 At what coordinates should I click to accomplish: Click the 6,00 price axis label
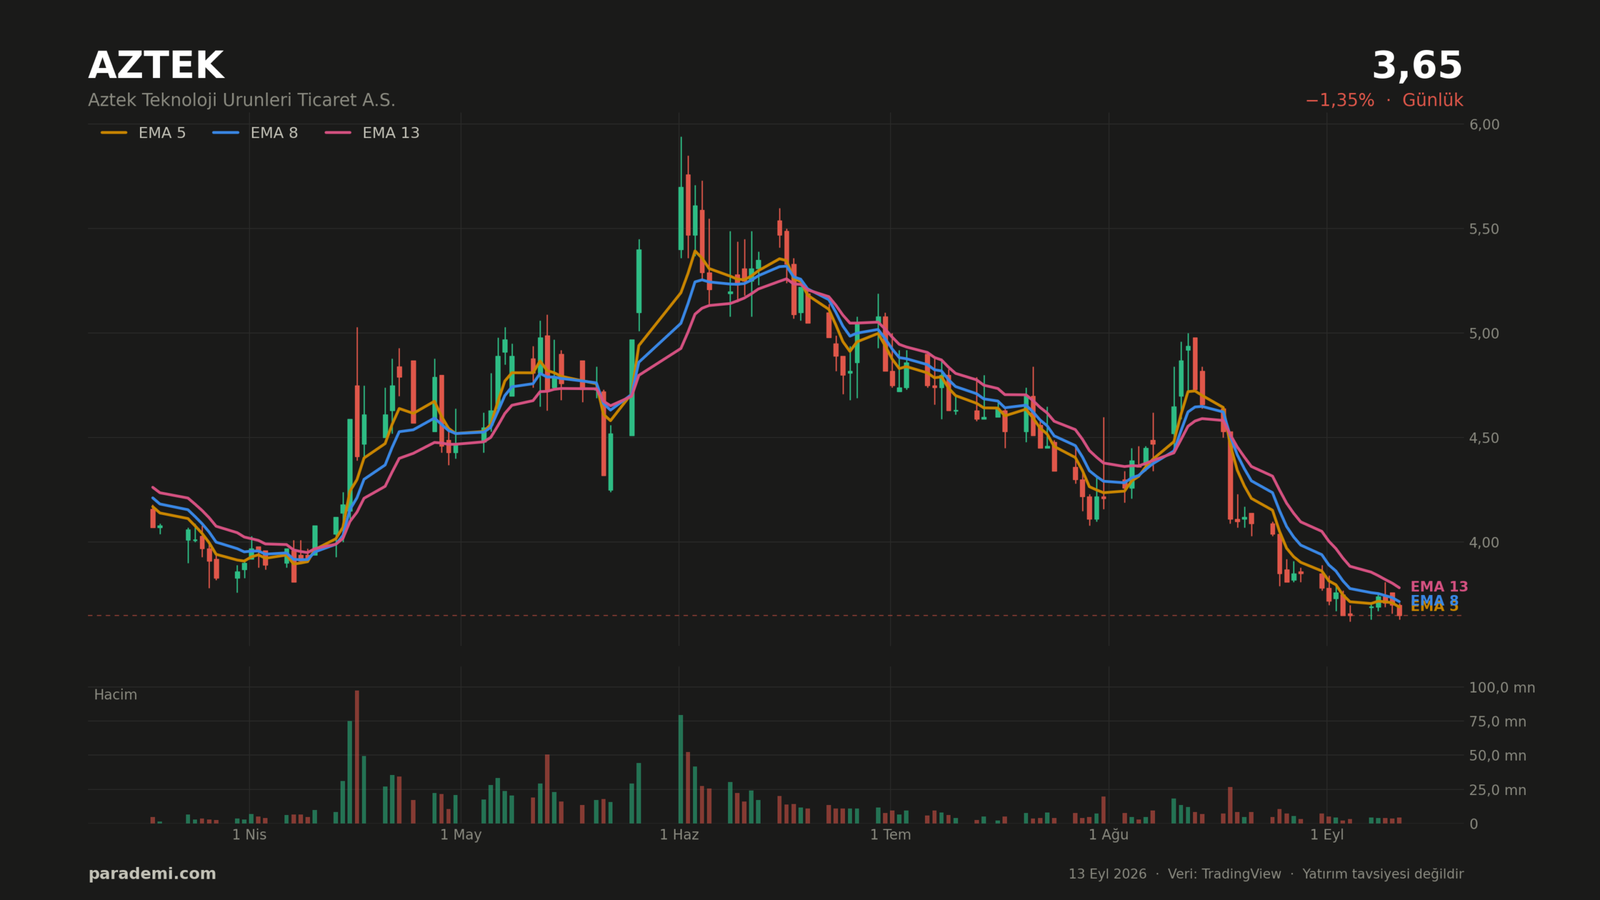point(1484,124)
